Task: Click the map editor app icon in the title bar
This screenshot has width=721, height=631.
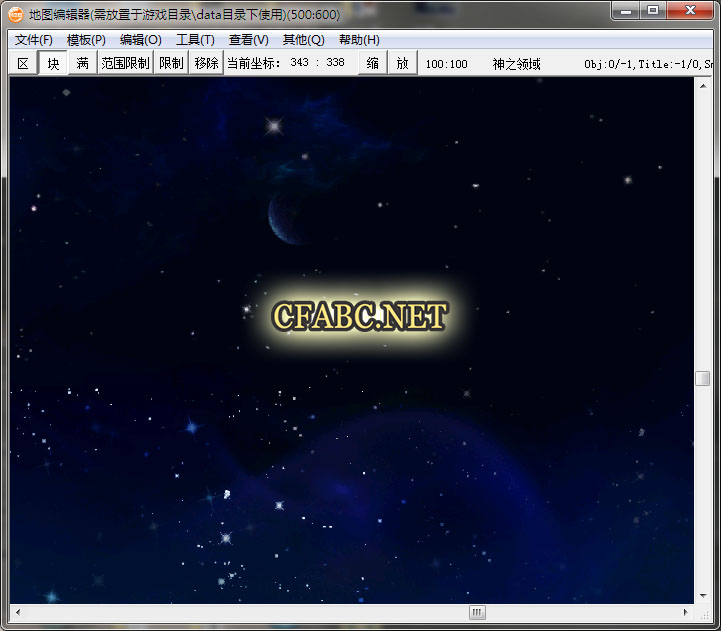Action: tap(16, 15)
